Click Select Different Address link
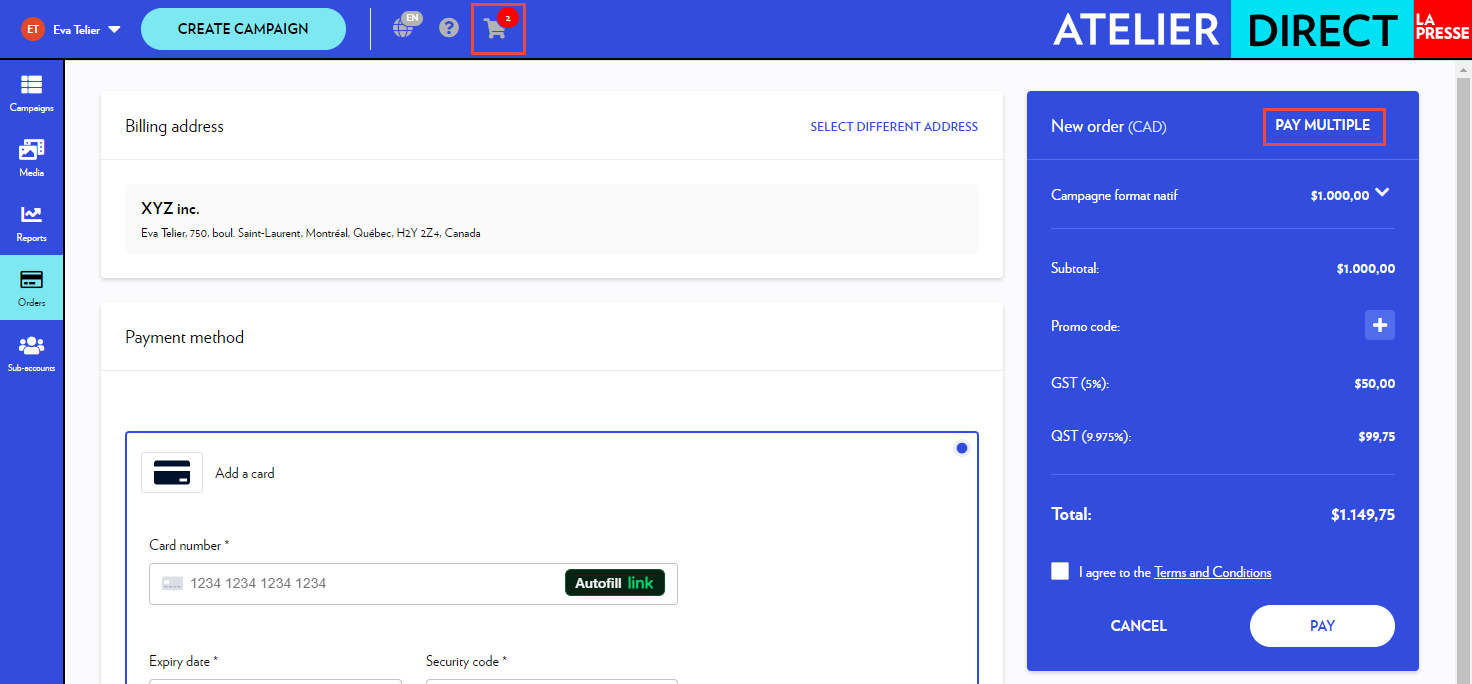This screenshot has height=684, width=1472. [894, 127]
